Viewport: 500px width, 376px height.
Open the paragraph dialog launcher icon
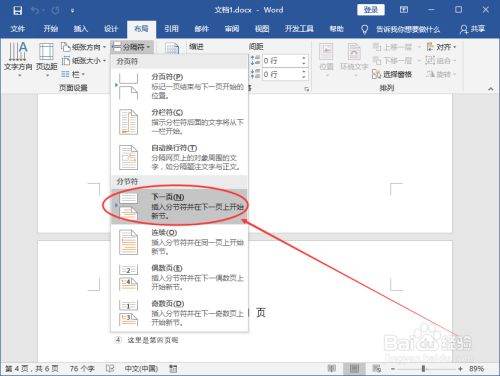[307, 89]
